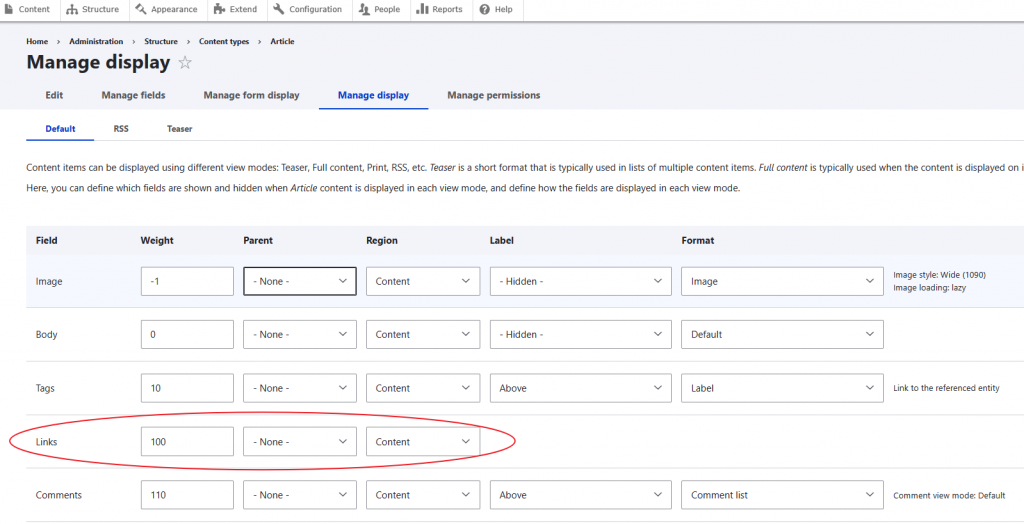This screenshot has height=524, width=1024.
Task: Open the Manage permissions tab
Action: 493,95
